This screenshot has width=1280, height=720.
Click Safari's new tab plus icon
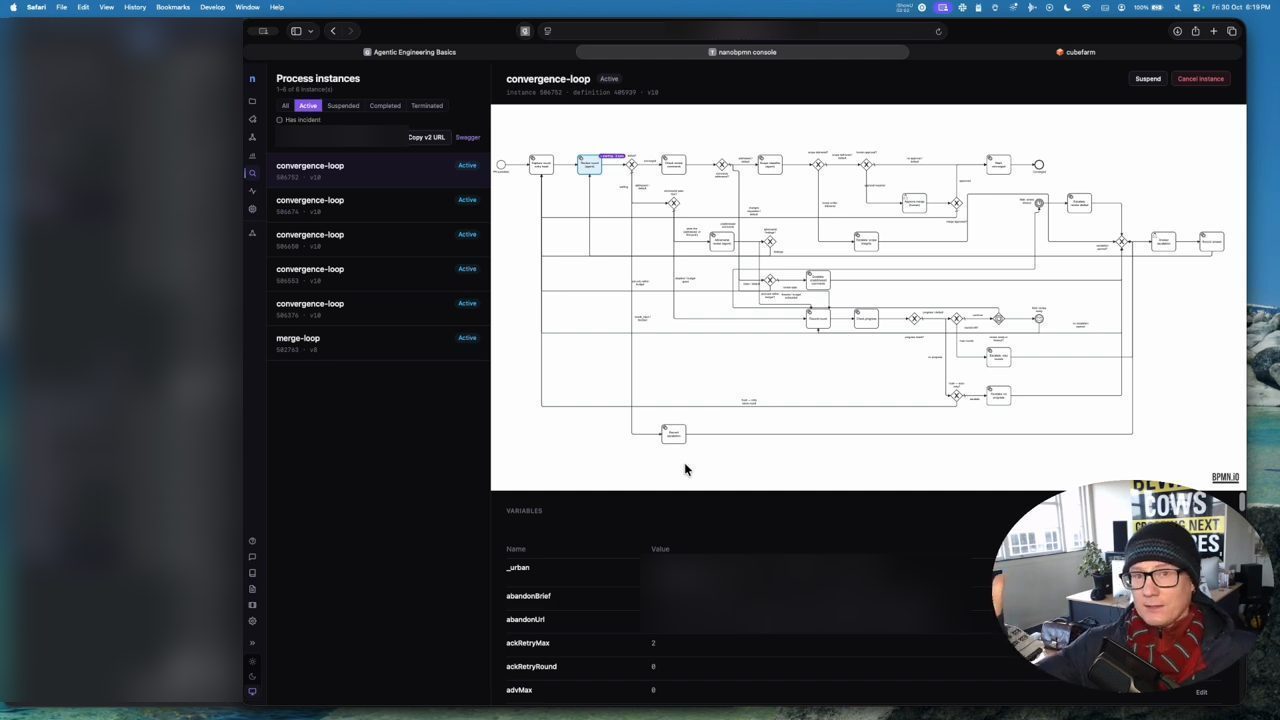[1213, 31]
